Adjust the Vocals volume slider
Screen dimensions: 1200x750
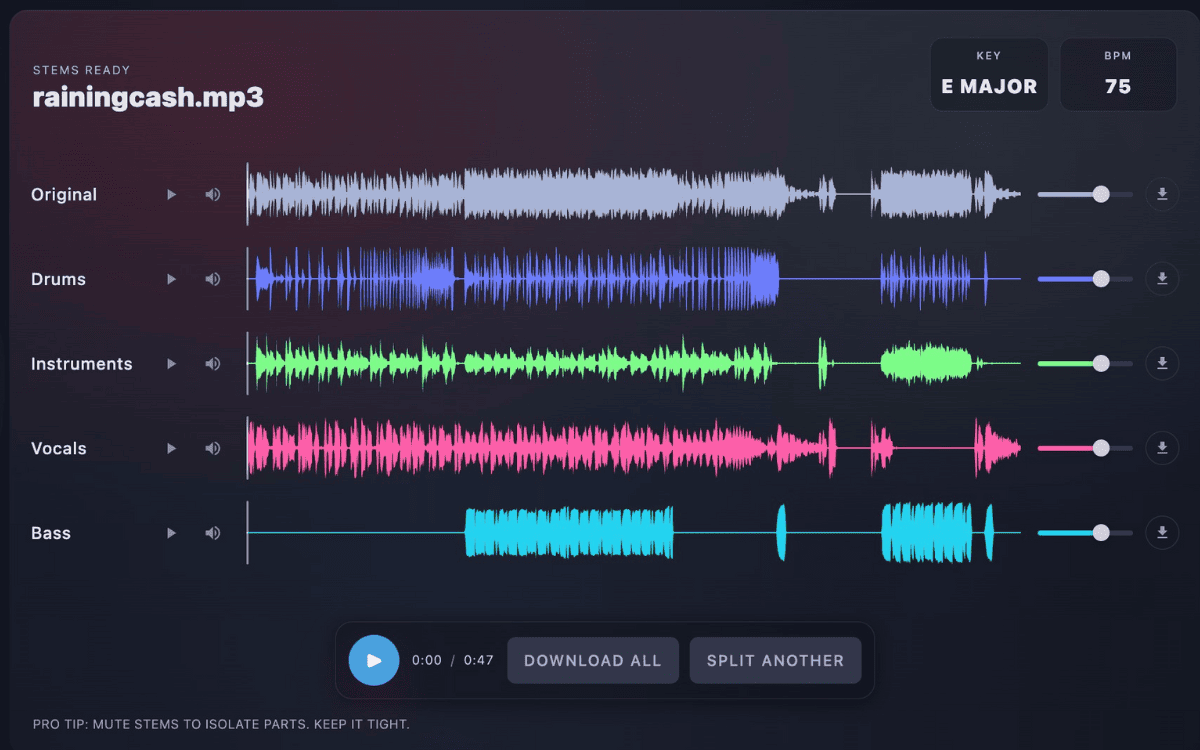pos(1100,448)
